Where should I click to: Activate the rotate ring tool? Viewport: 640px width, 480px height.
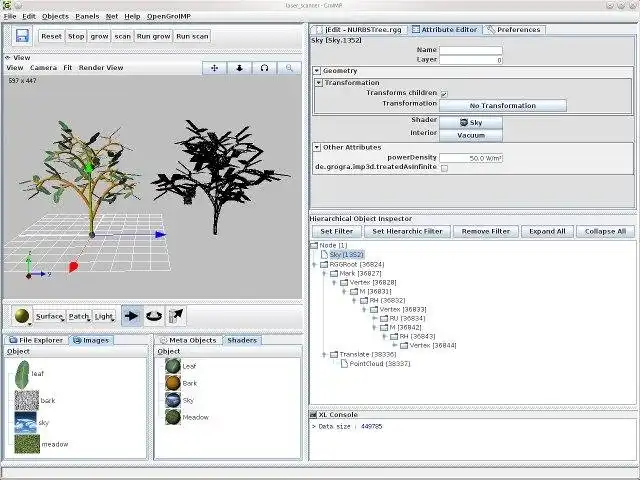pos(154,316)
